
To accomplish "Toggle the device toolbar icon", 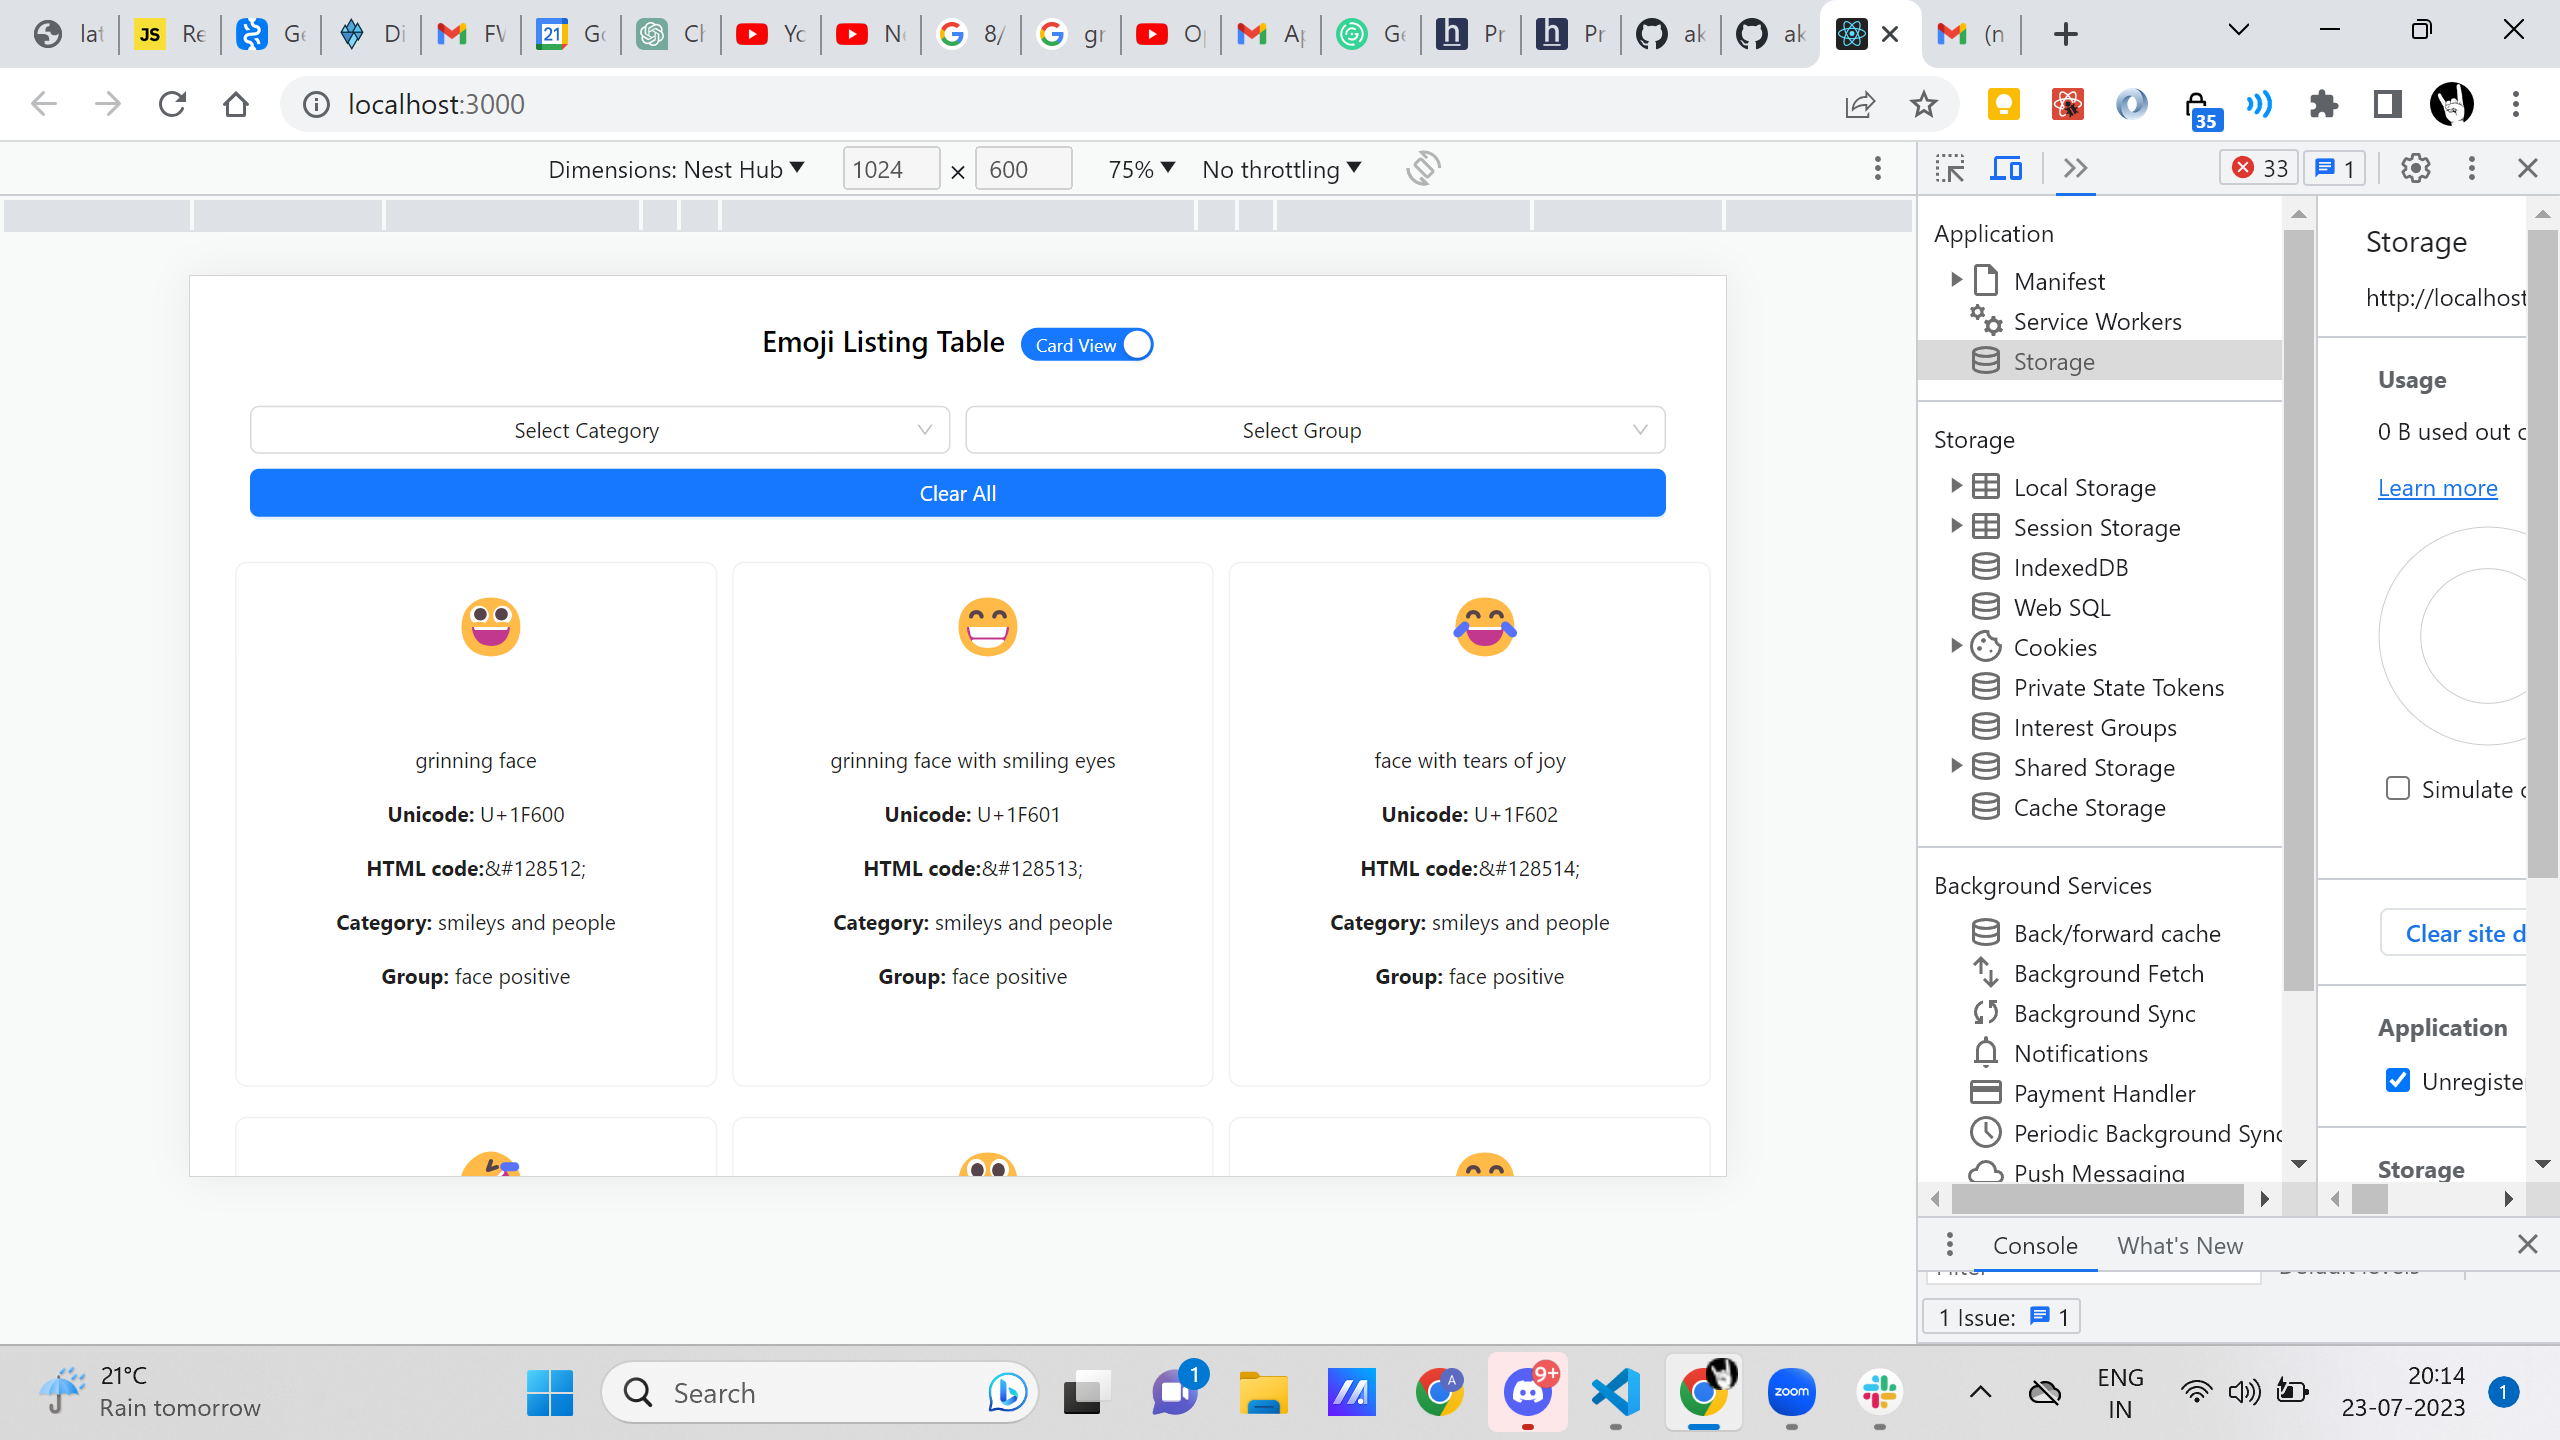I will (x=2006, y=168).
